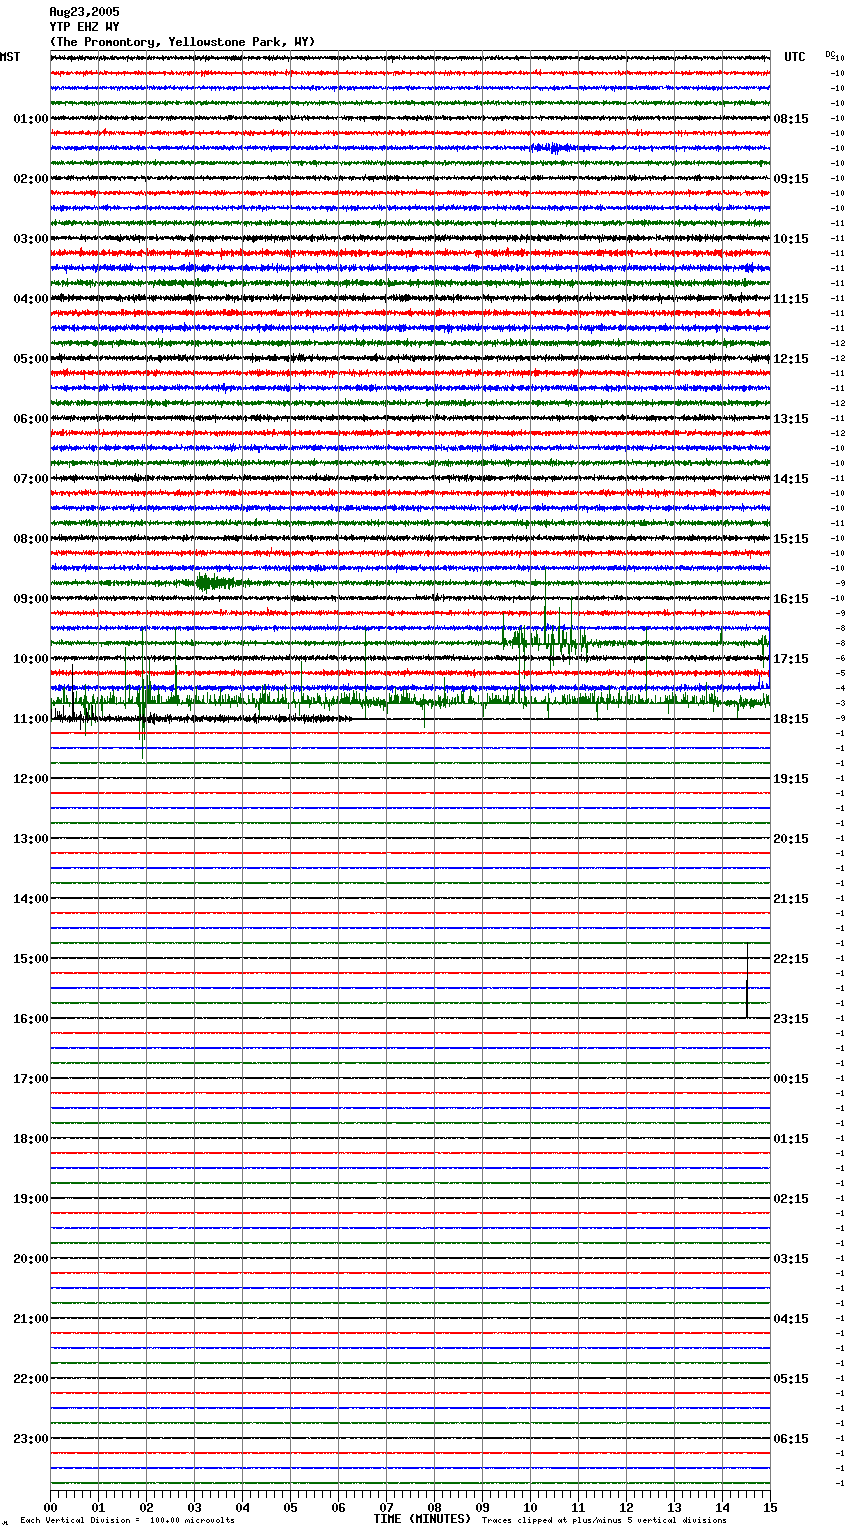Click the bottom axis tick label 15
Screen dimensions: 850x1534
pyautogui.click(x=770, y=1508)
